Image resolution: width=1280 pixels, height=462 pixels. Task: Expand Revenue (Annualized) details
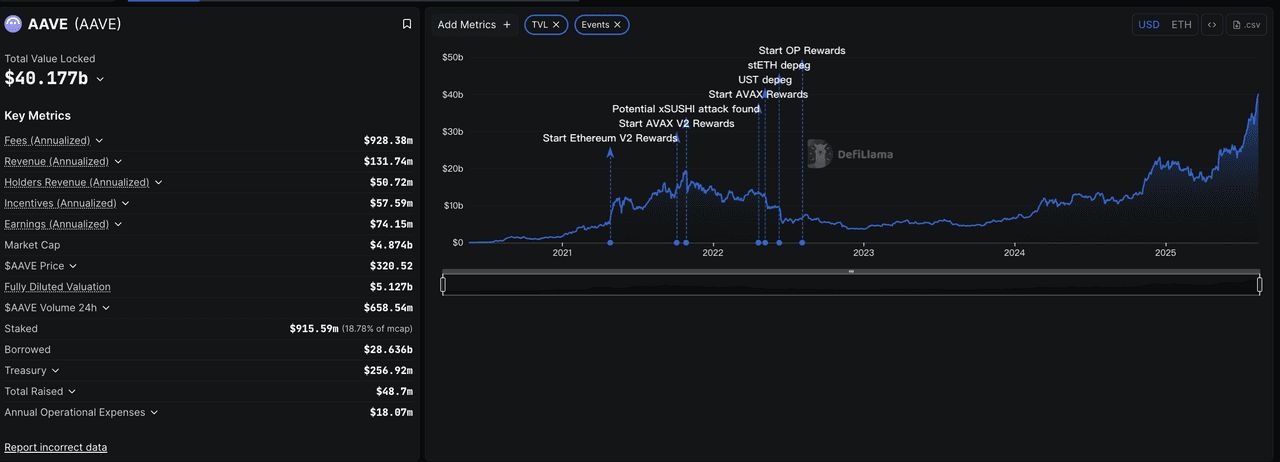click(118, 162)
